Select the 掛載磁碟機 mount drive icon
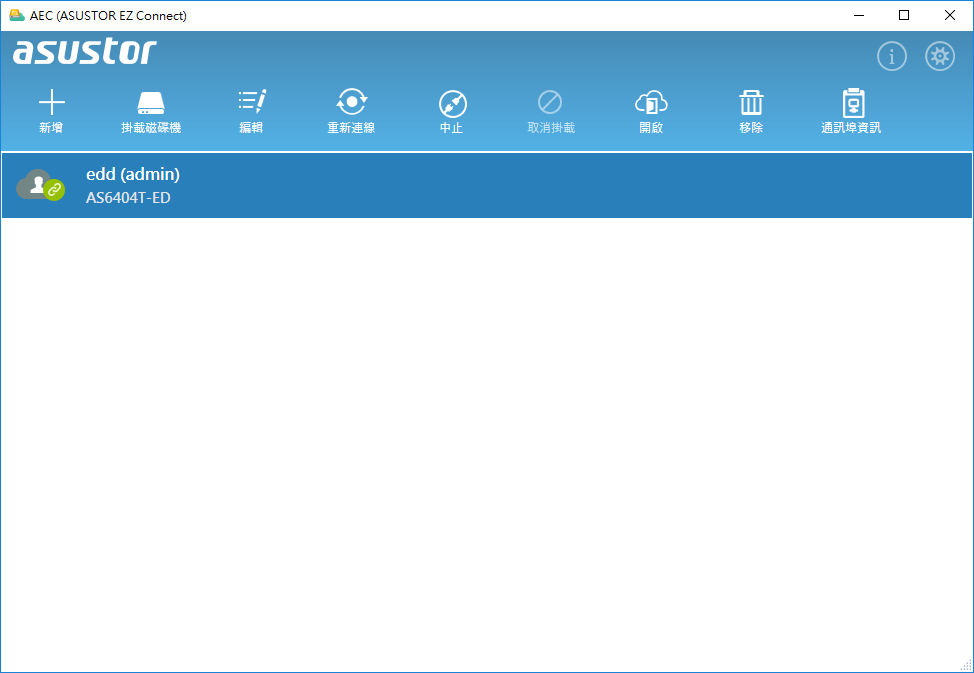Image resolution: width=974 pixels, height=673 pixels. point(151,103)
